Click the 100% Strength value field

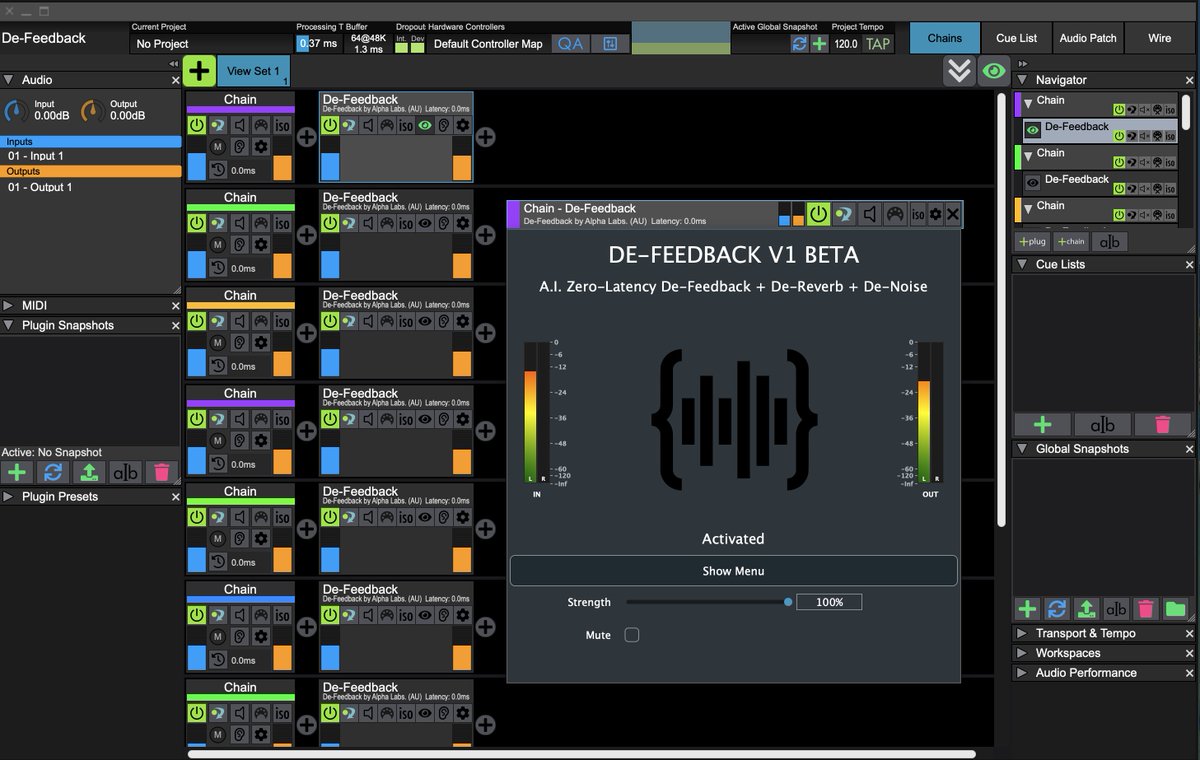pyautogui.click(x=829, y=602)
